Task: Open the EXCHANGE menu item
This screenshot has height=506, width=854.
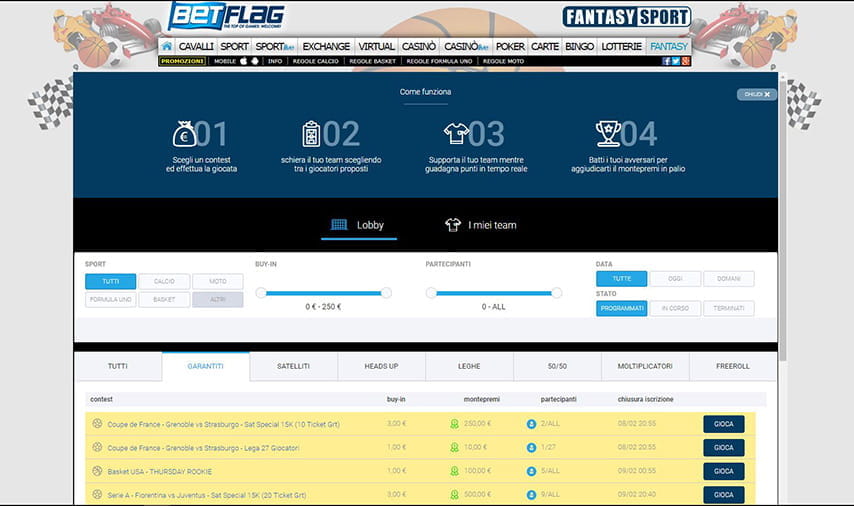Action: click(x=326, y=46)
